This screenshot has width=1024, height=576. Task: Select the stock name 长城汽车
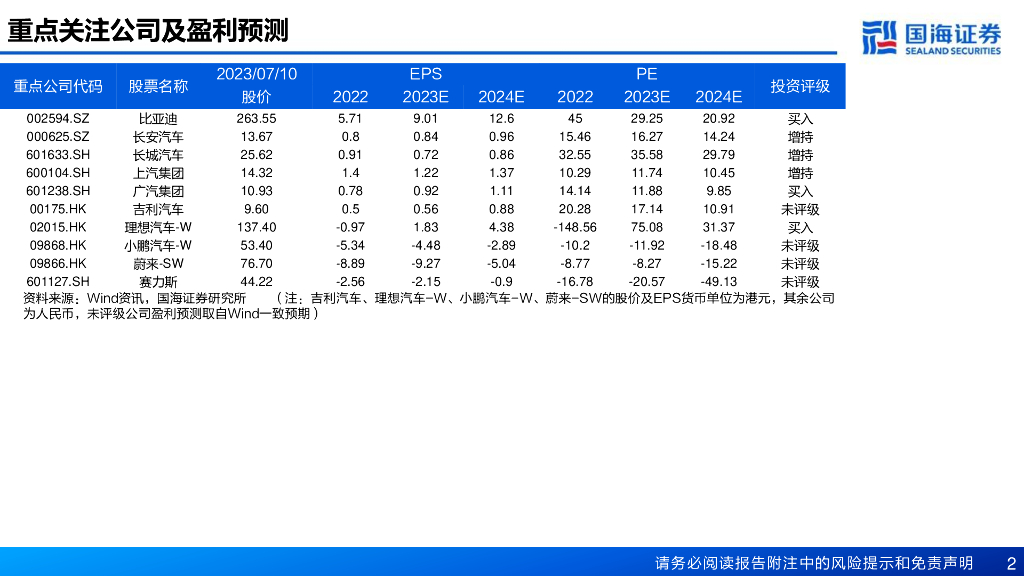[158, 155]
